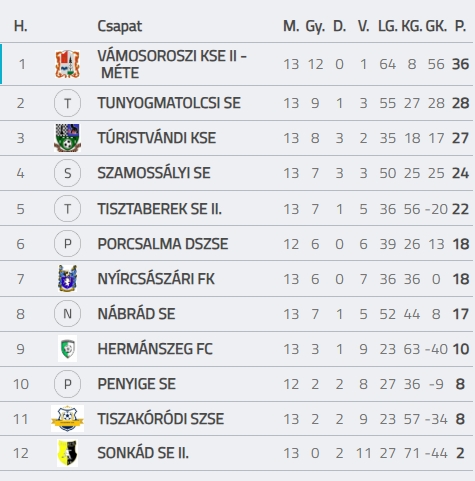475x481 pixels.
Task: Click the Hermánszeg FC green shield logo
Action: (68, 349)
